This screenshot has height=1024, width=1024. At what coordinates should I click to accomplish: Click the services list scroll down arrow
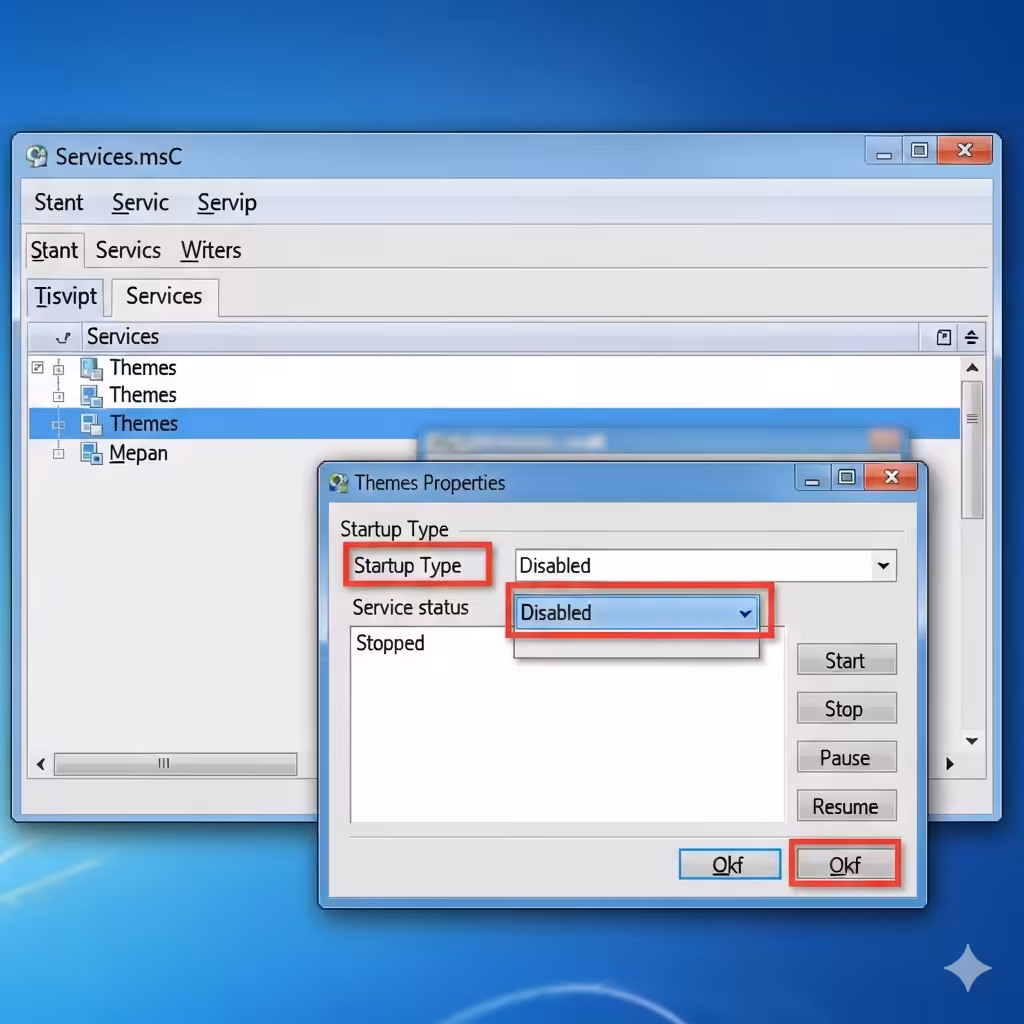[972, 741]
